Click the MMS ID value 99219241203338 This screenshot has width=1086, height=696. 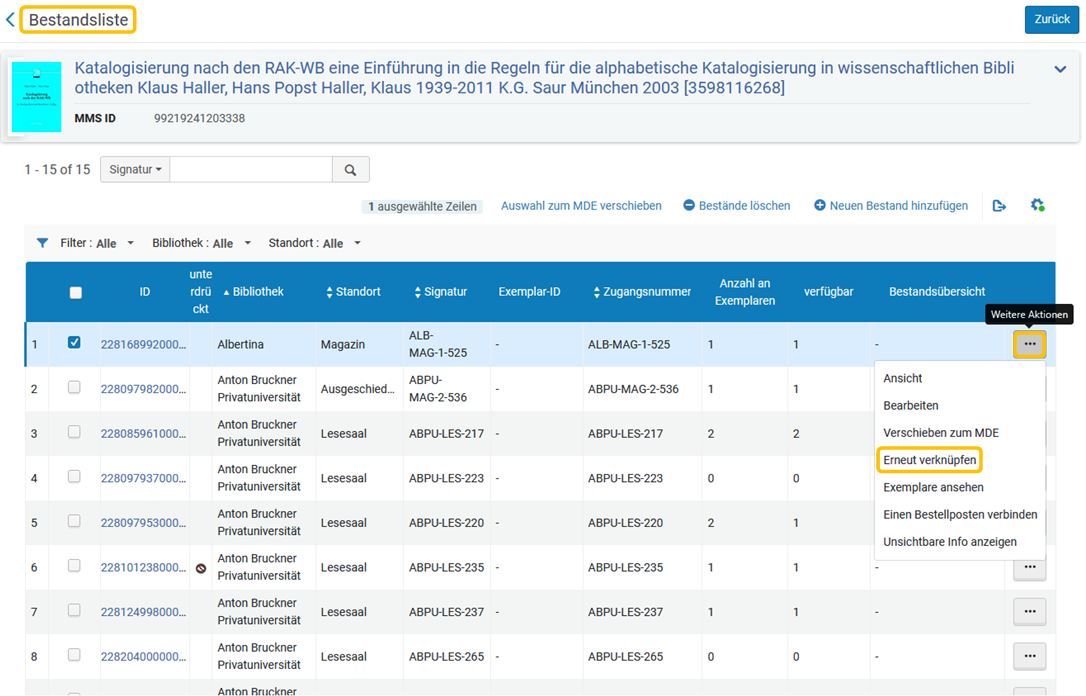coord(199,118)
